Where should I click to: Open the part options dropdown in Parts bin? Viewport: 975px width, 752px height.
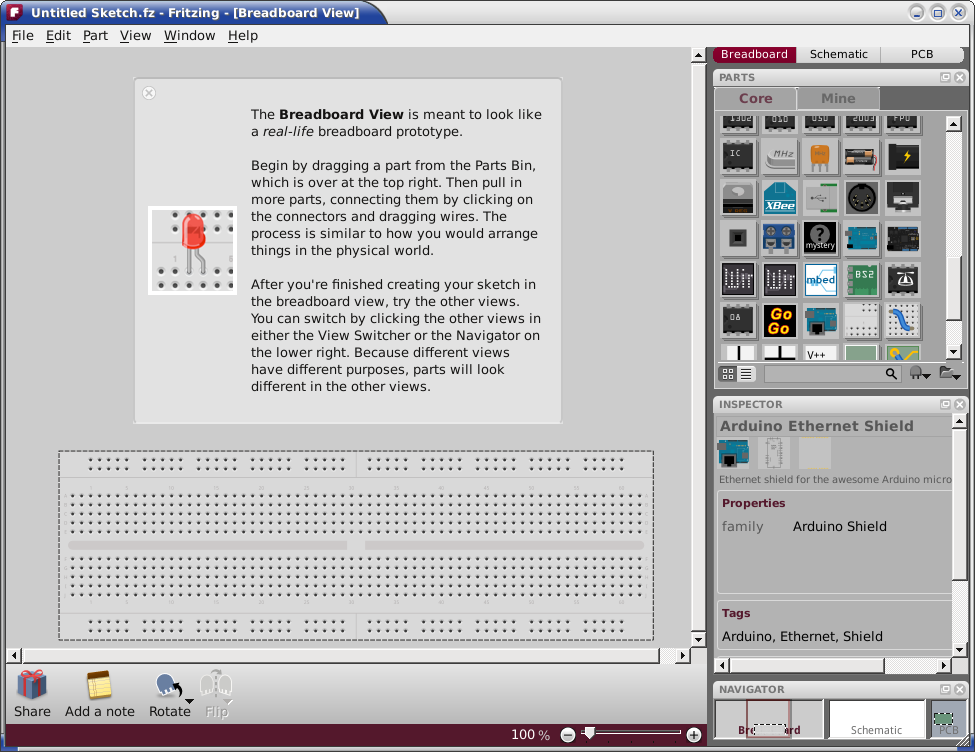coord(920,374)
